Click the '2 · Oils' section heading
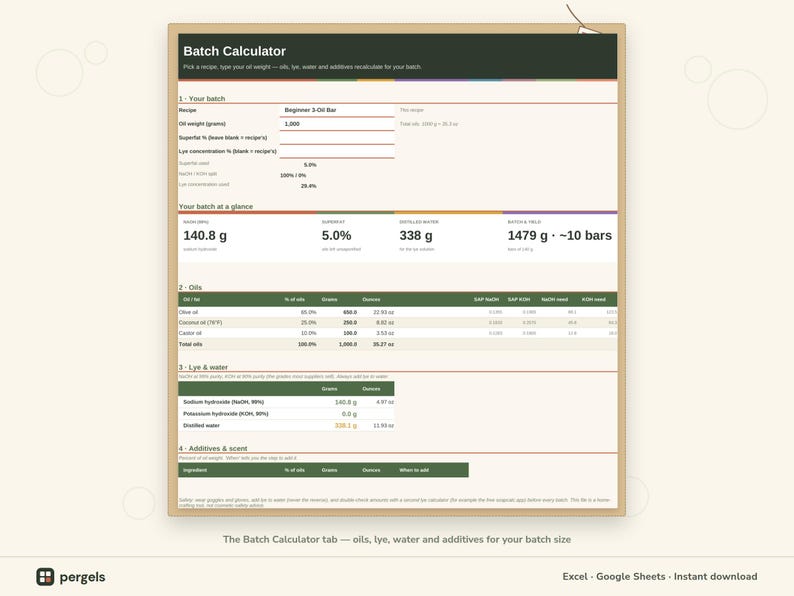 click(190, 287)
